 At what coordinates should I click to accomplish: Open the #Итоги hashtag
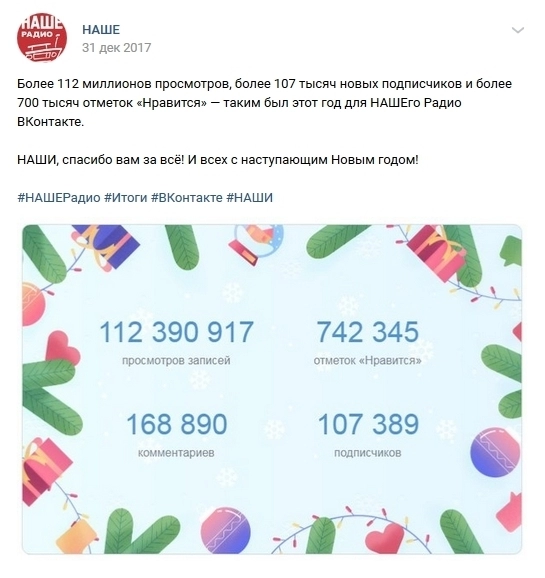(x=126, y=198)
